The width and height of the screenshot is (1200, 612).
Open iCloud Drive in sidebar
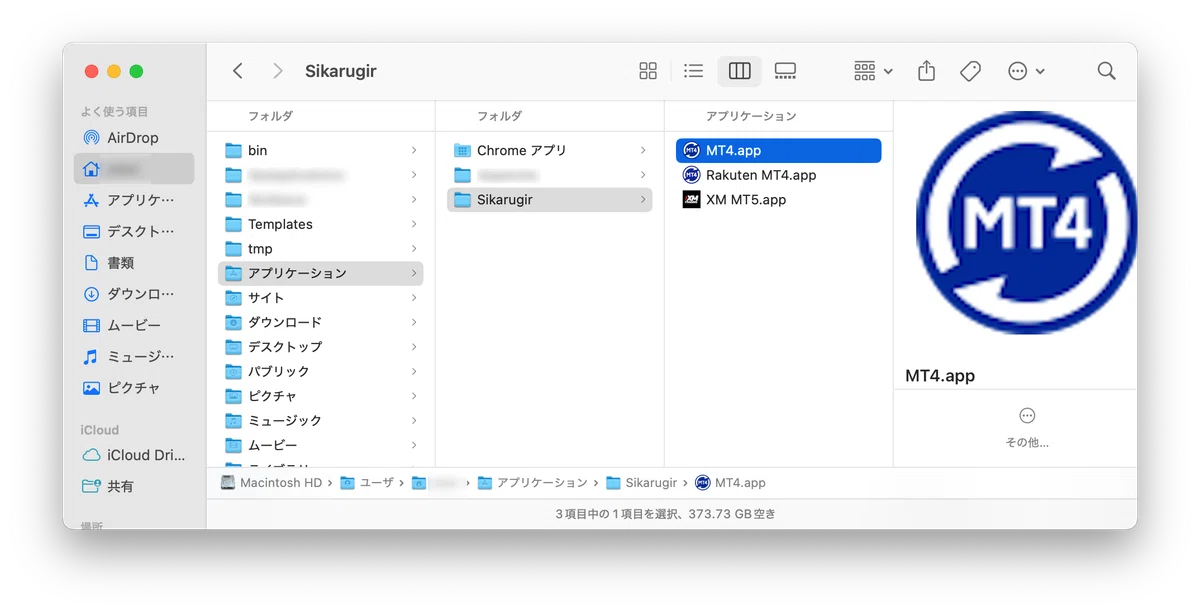(134, 455)
